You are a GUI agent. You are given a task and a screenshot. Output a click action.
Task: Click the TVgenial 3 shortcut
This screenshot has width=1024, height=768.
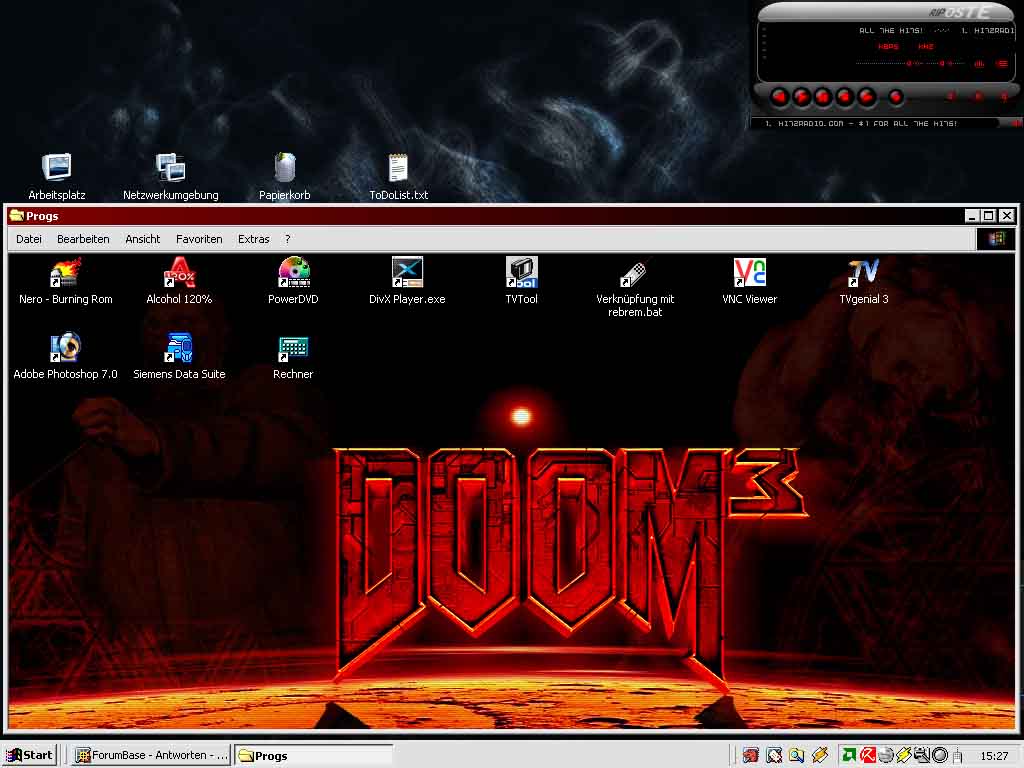click(x=863, y=281)
